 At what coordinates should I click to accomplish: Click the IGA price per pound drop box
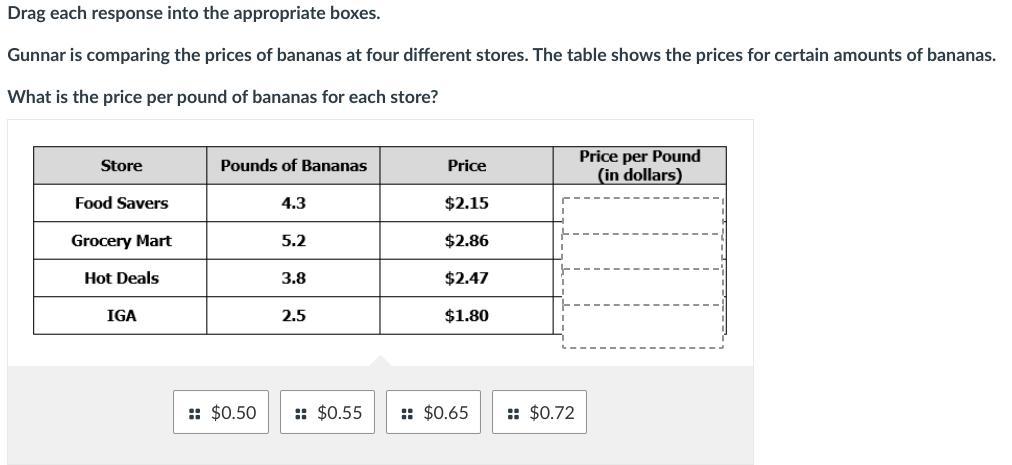click(642, 326)
